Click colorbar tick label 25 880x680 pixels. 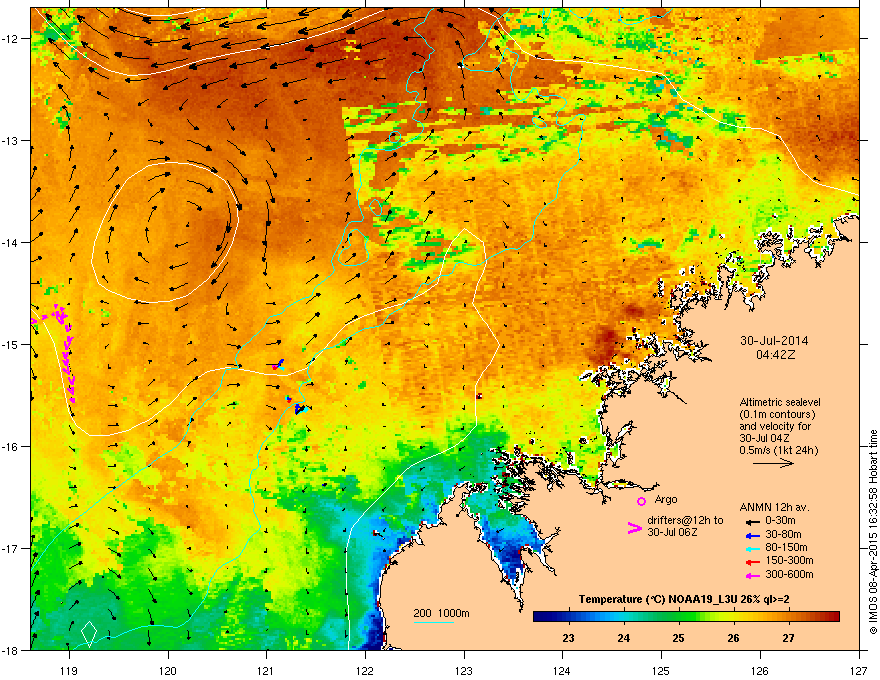pyautogui.click(x=679, y=638)
